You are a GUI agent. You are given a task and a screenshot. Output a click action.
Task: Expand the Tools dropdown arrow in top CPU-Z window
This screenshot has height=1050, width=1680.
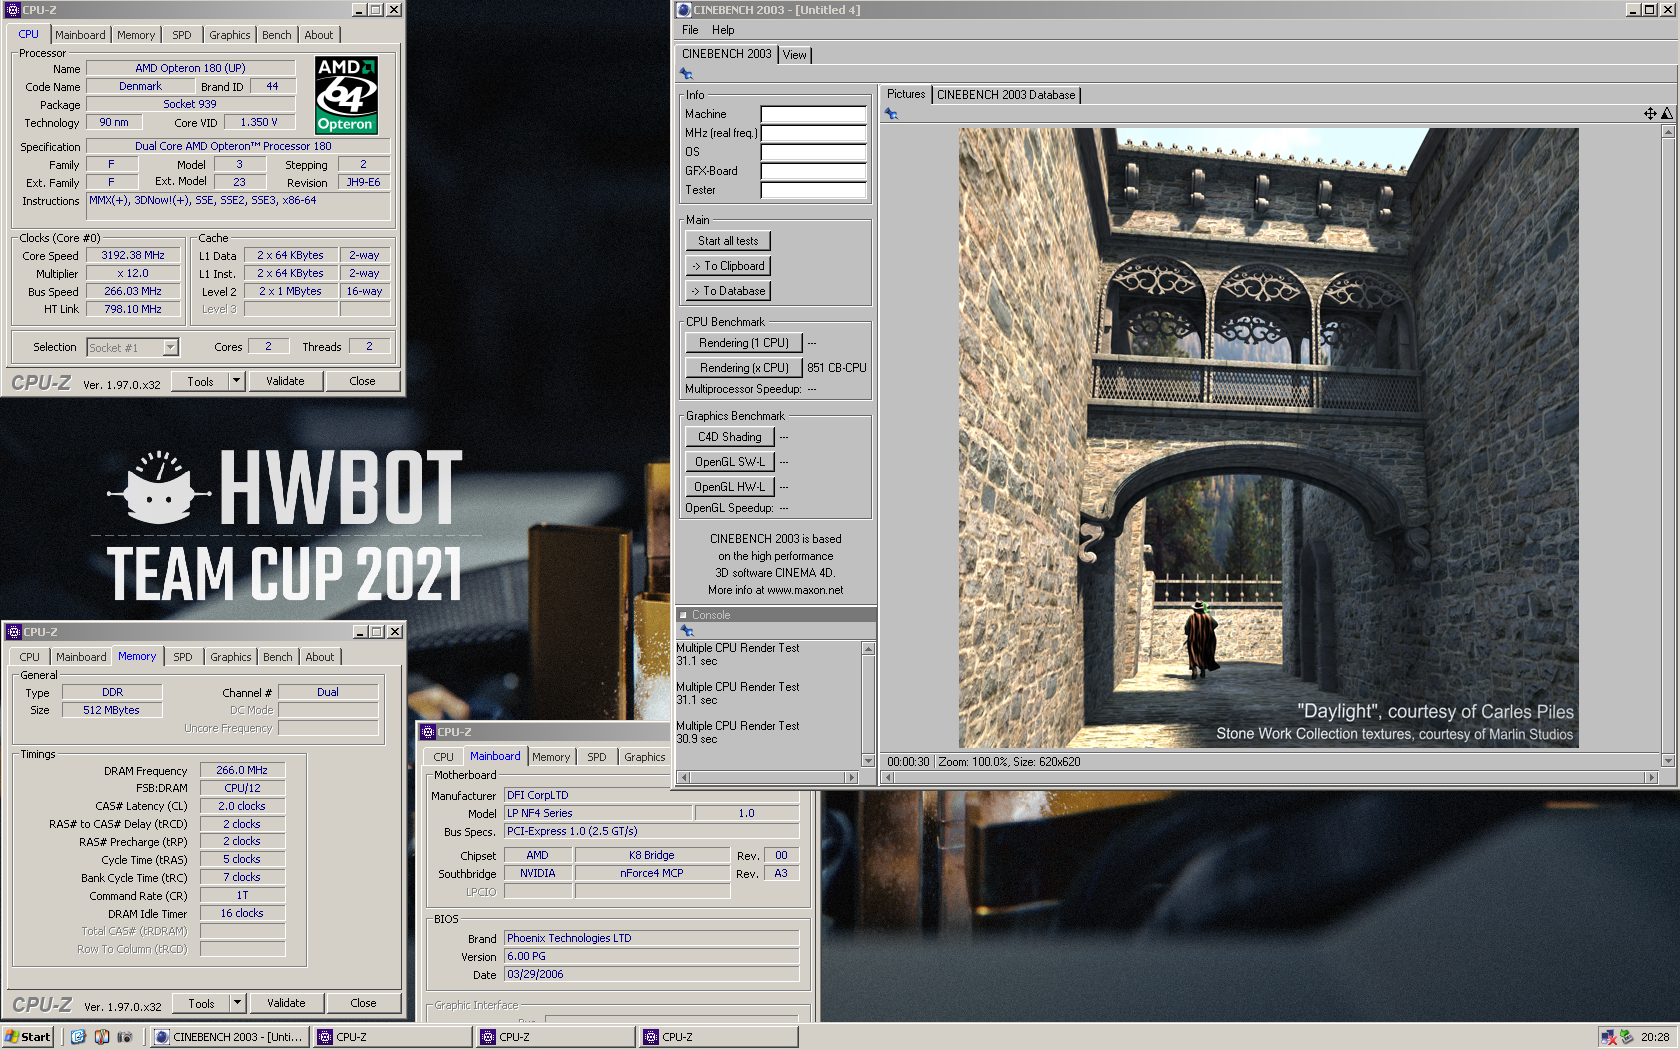click(236, 381)
